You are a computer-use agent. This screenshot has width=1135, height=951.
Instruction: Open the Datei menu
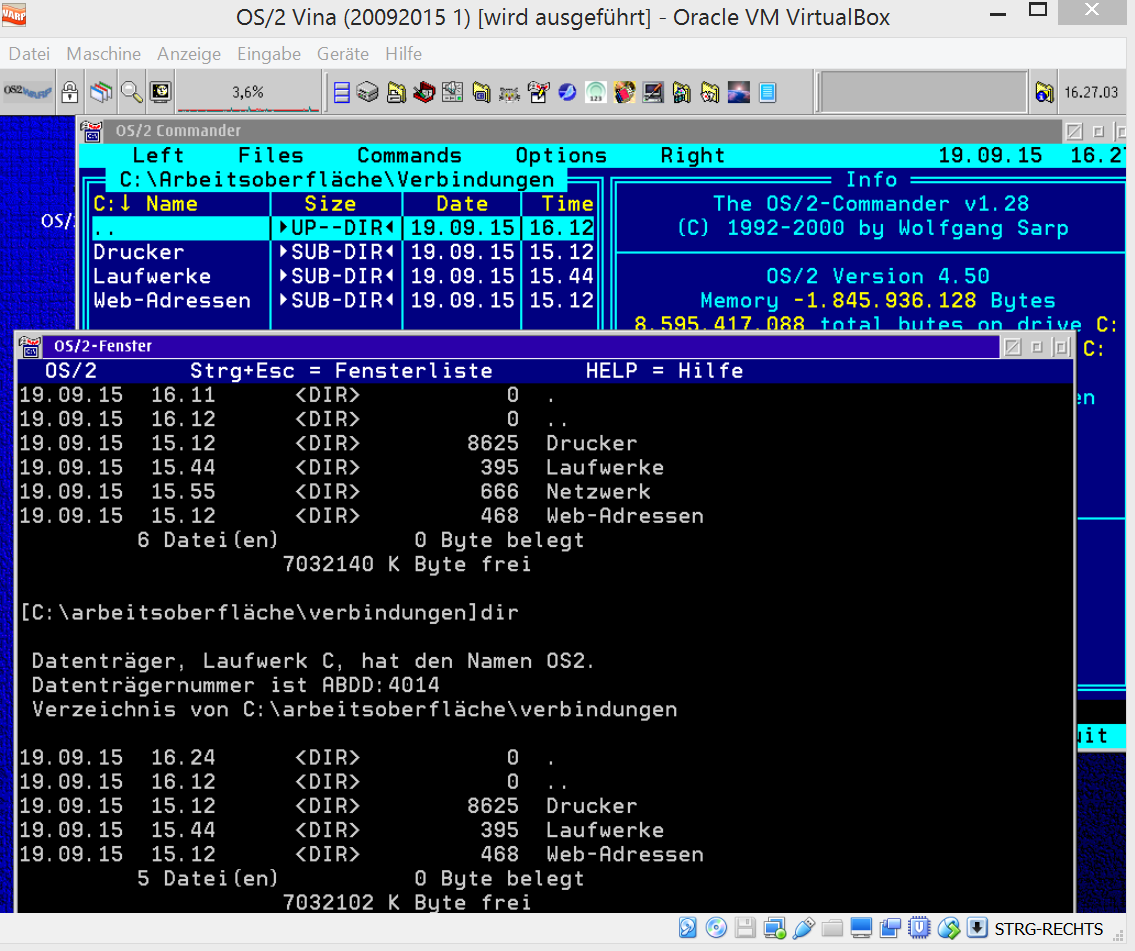29,54
